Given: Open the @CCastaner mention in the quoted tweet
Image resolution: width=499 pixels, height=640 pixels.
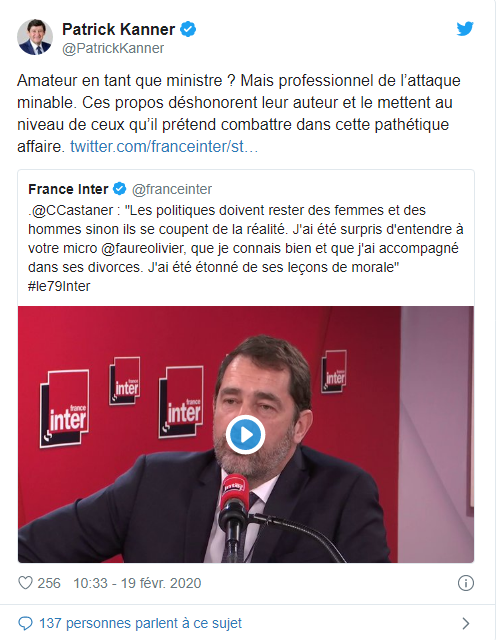Looking at the screenshot, I should click(x=72, y=210).
